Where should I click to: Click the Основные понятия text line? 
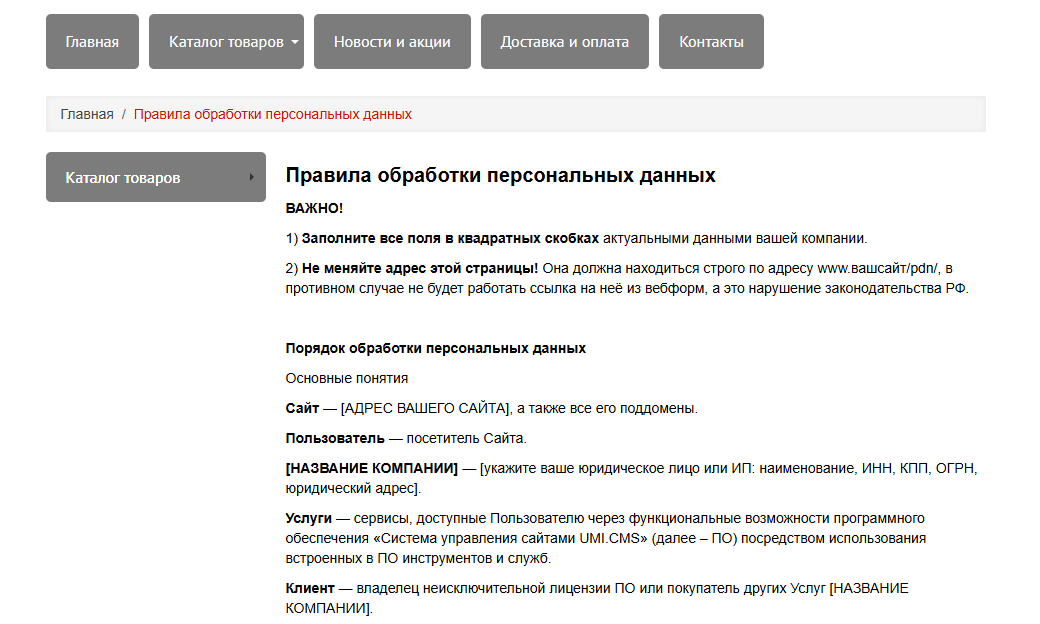(347, 378)
